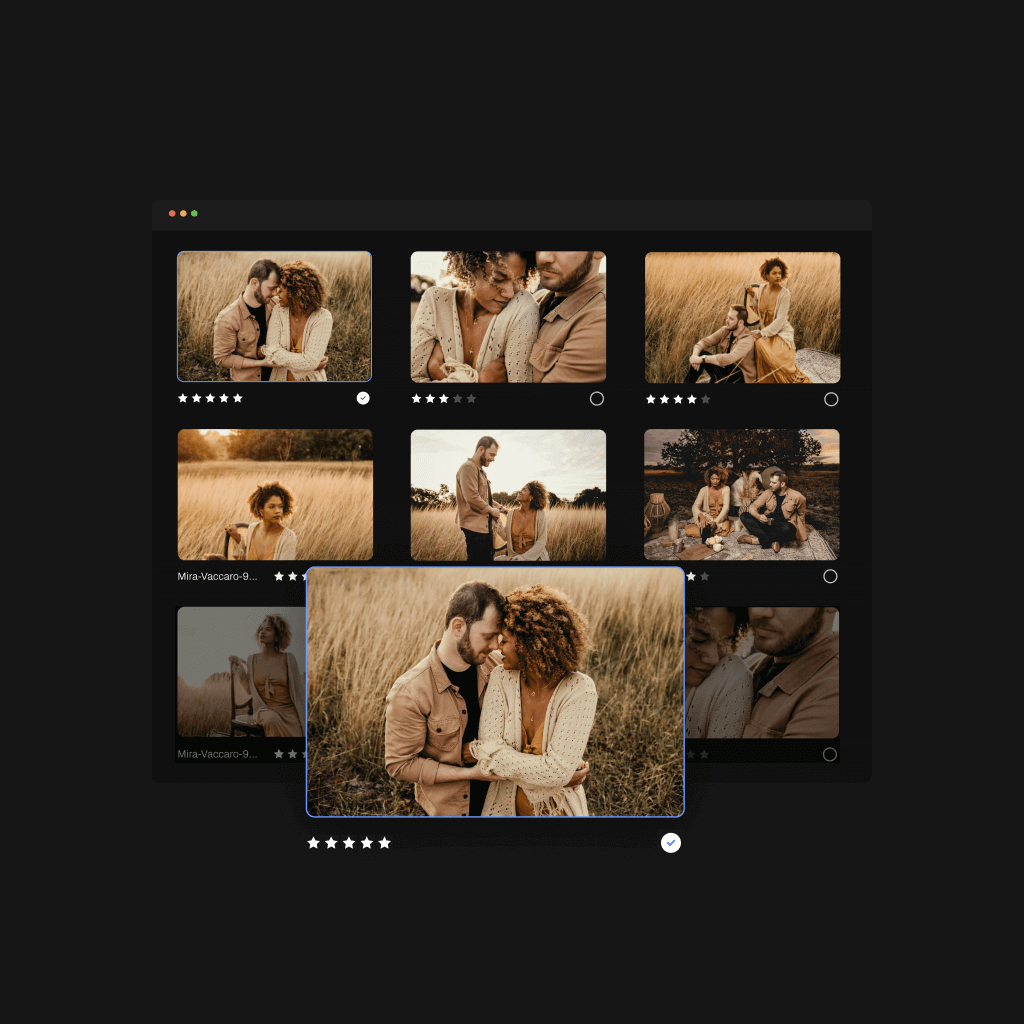Screen dimensions: 1024x1024
Task: Mark the seated couple photo with its selection circle
Action: [831, 398]
